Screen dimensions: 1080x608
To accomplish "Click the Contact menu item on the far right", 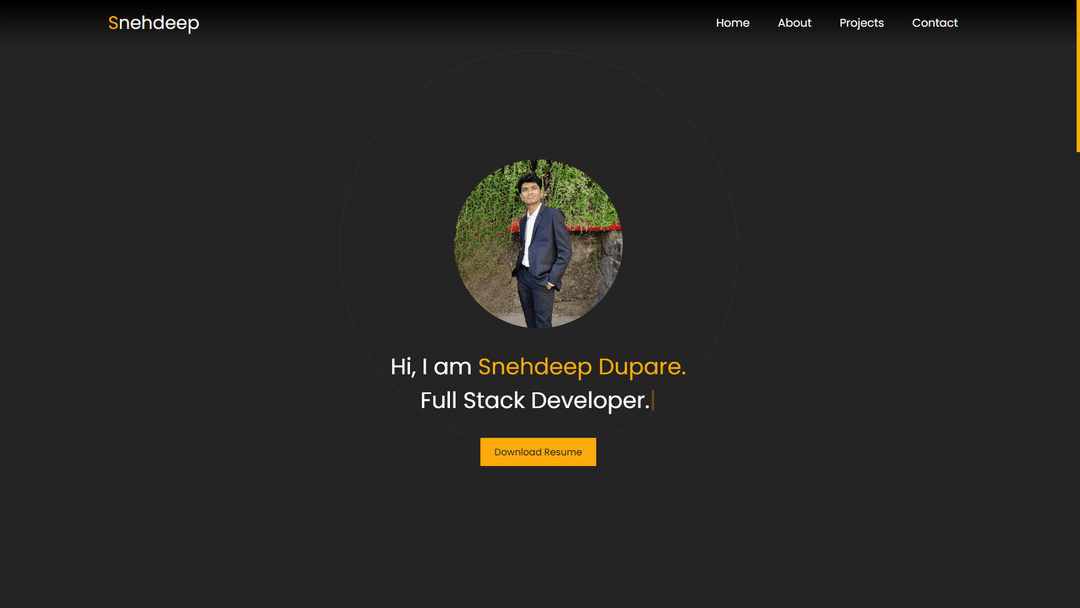I will [934, 22].
